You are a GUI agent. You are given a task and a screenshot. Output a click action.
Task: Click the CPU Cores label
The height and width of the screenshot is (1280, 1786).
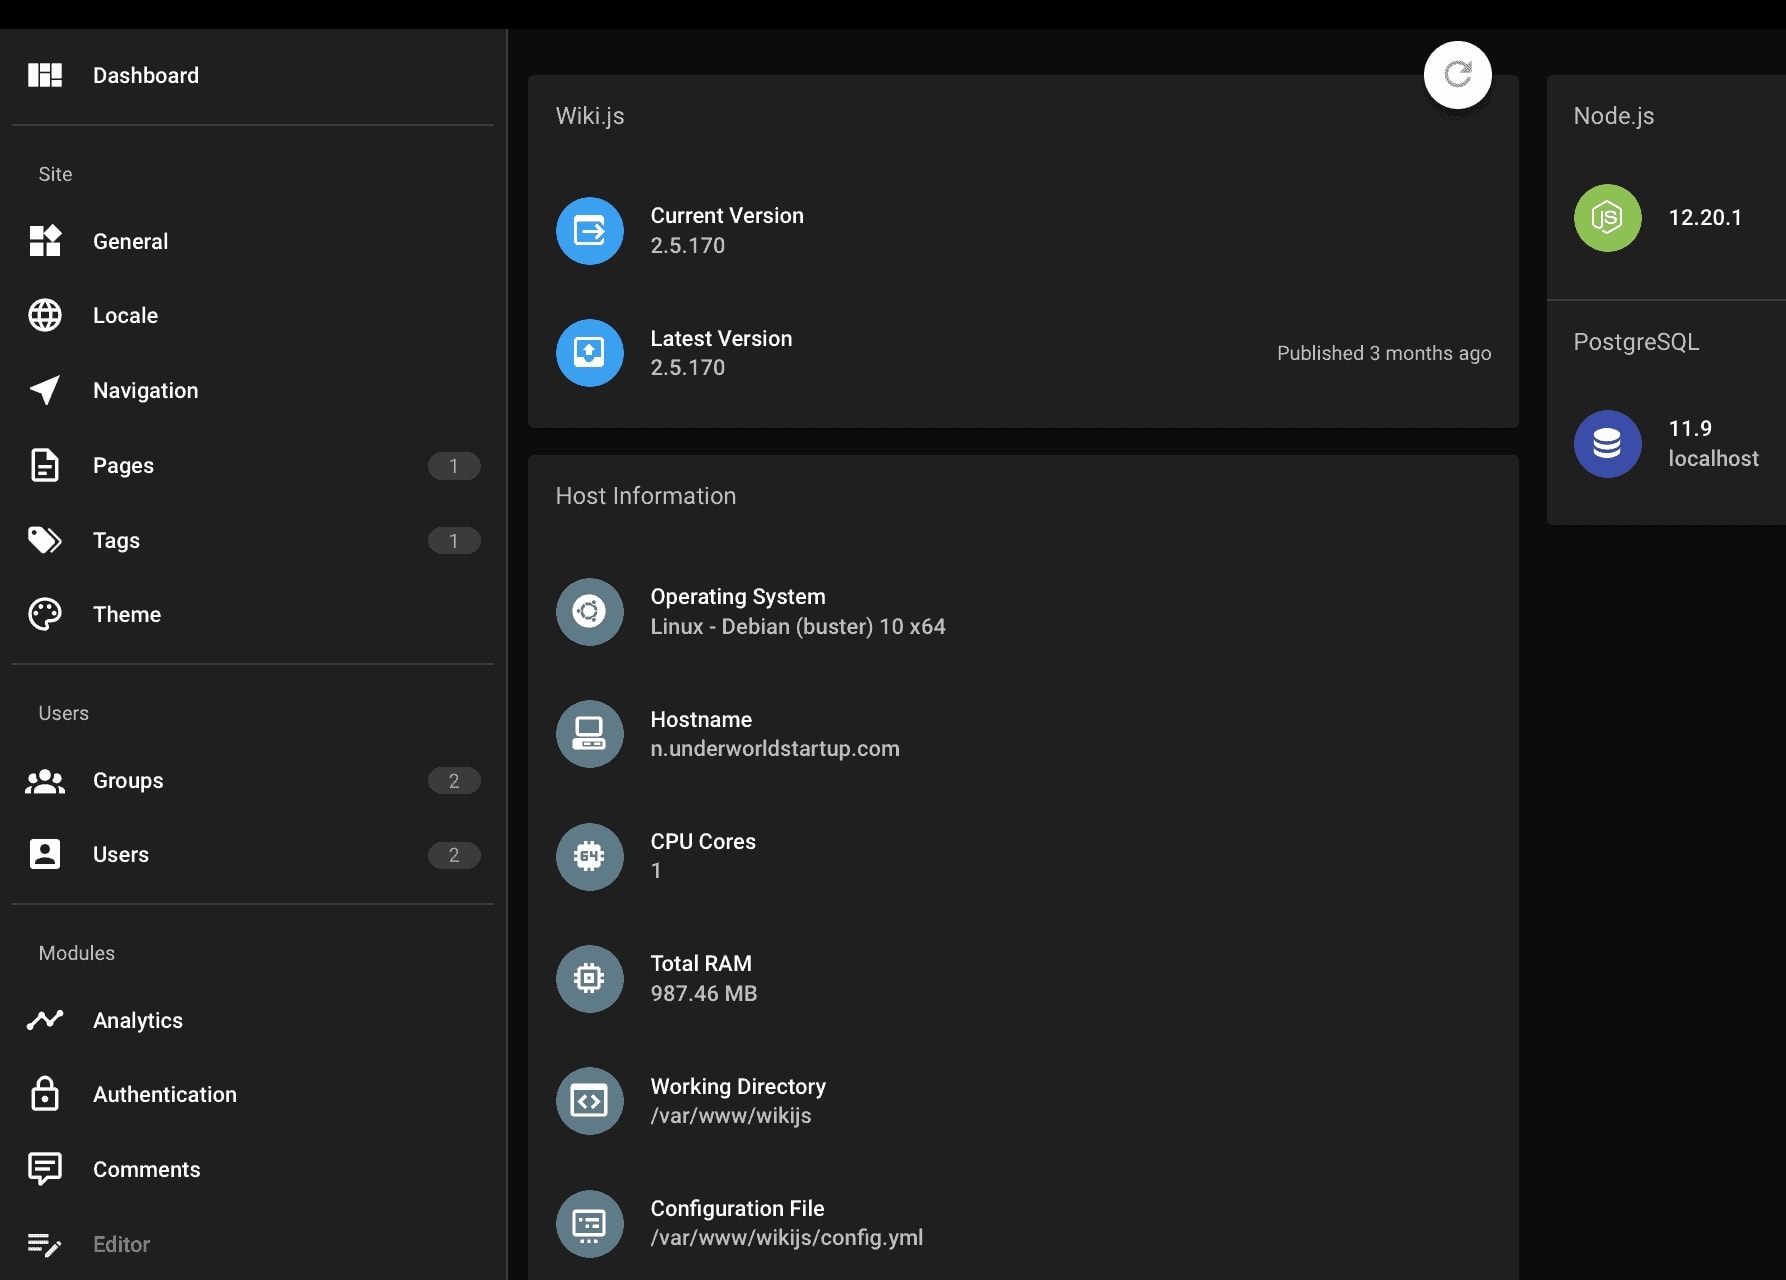[x=703, y=842]
